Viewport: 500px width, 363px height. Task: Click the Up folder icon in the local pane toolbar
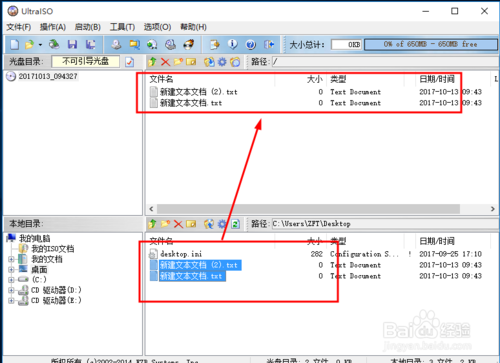(152, 224)
